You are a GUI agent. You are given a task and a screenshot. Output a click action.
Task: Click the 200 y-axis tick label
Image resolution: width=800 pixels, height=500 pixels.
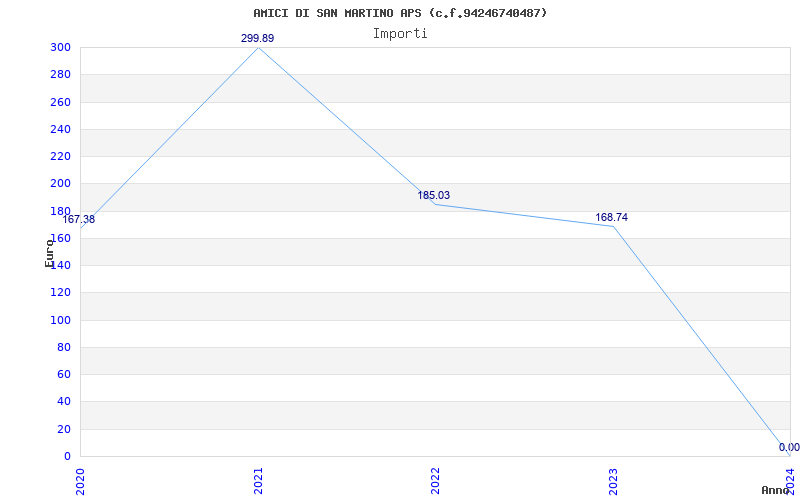[x=60, y=184]
